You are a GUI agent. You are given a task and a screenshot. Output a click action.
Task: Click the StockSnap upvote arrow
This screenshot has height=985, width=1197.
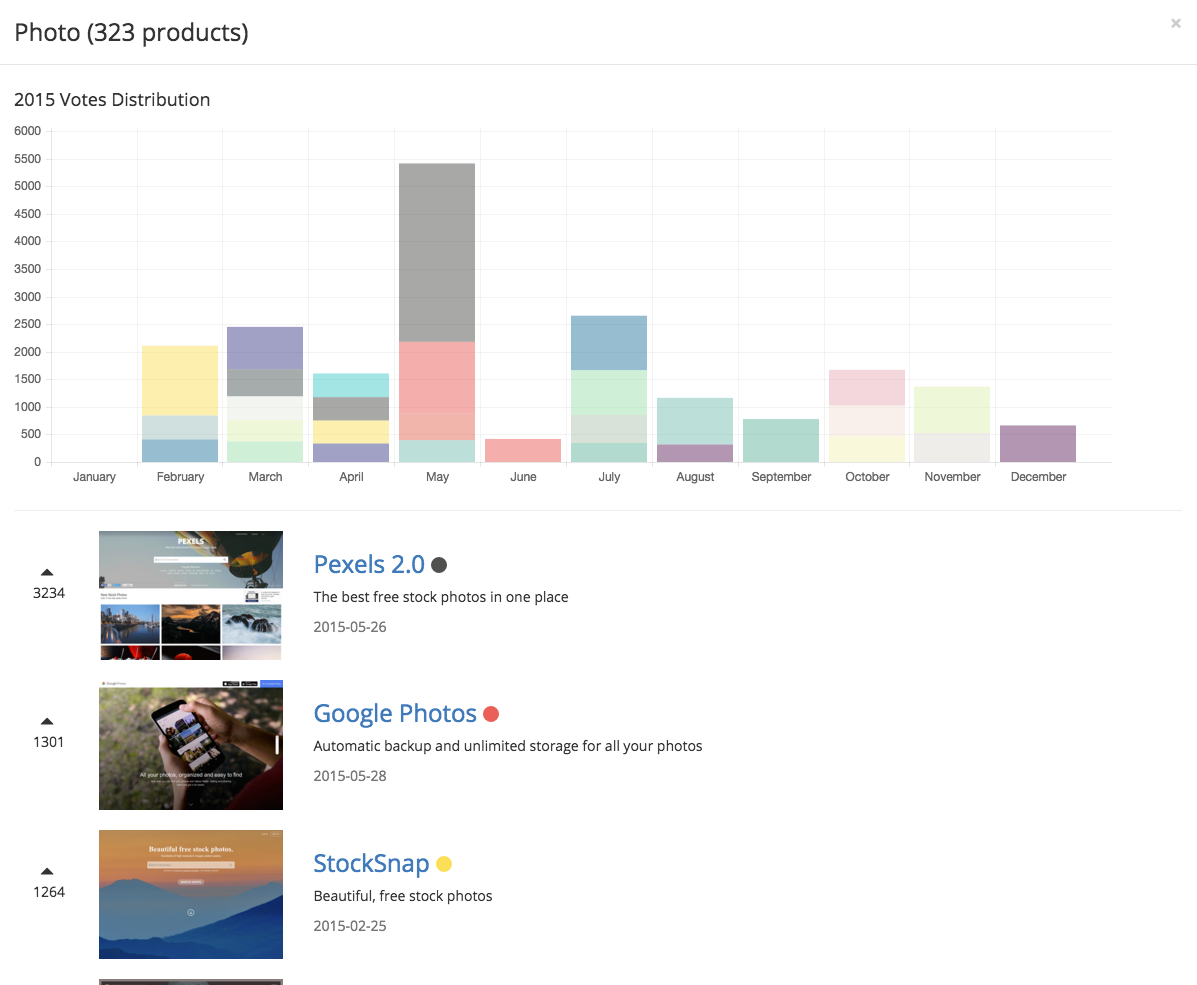point(47,871)
